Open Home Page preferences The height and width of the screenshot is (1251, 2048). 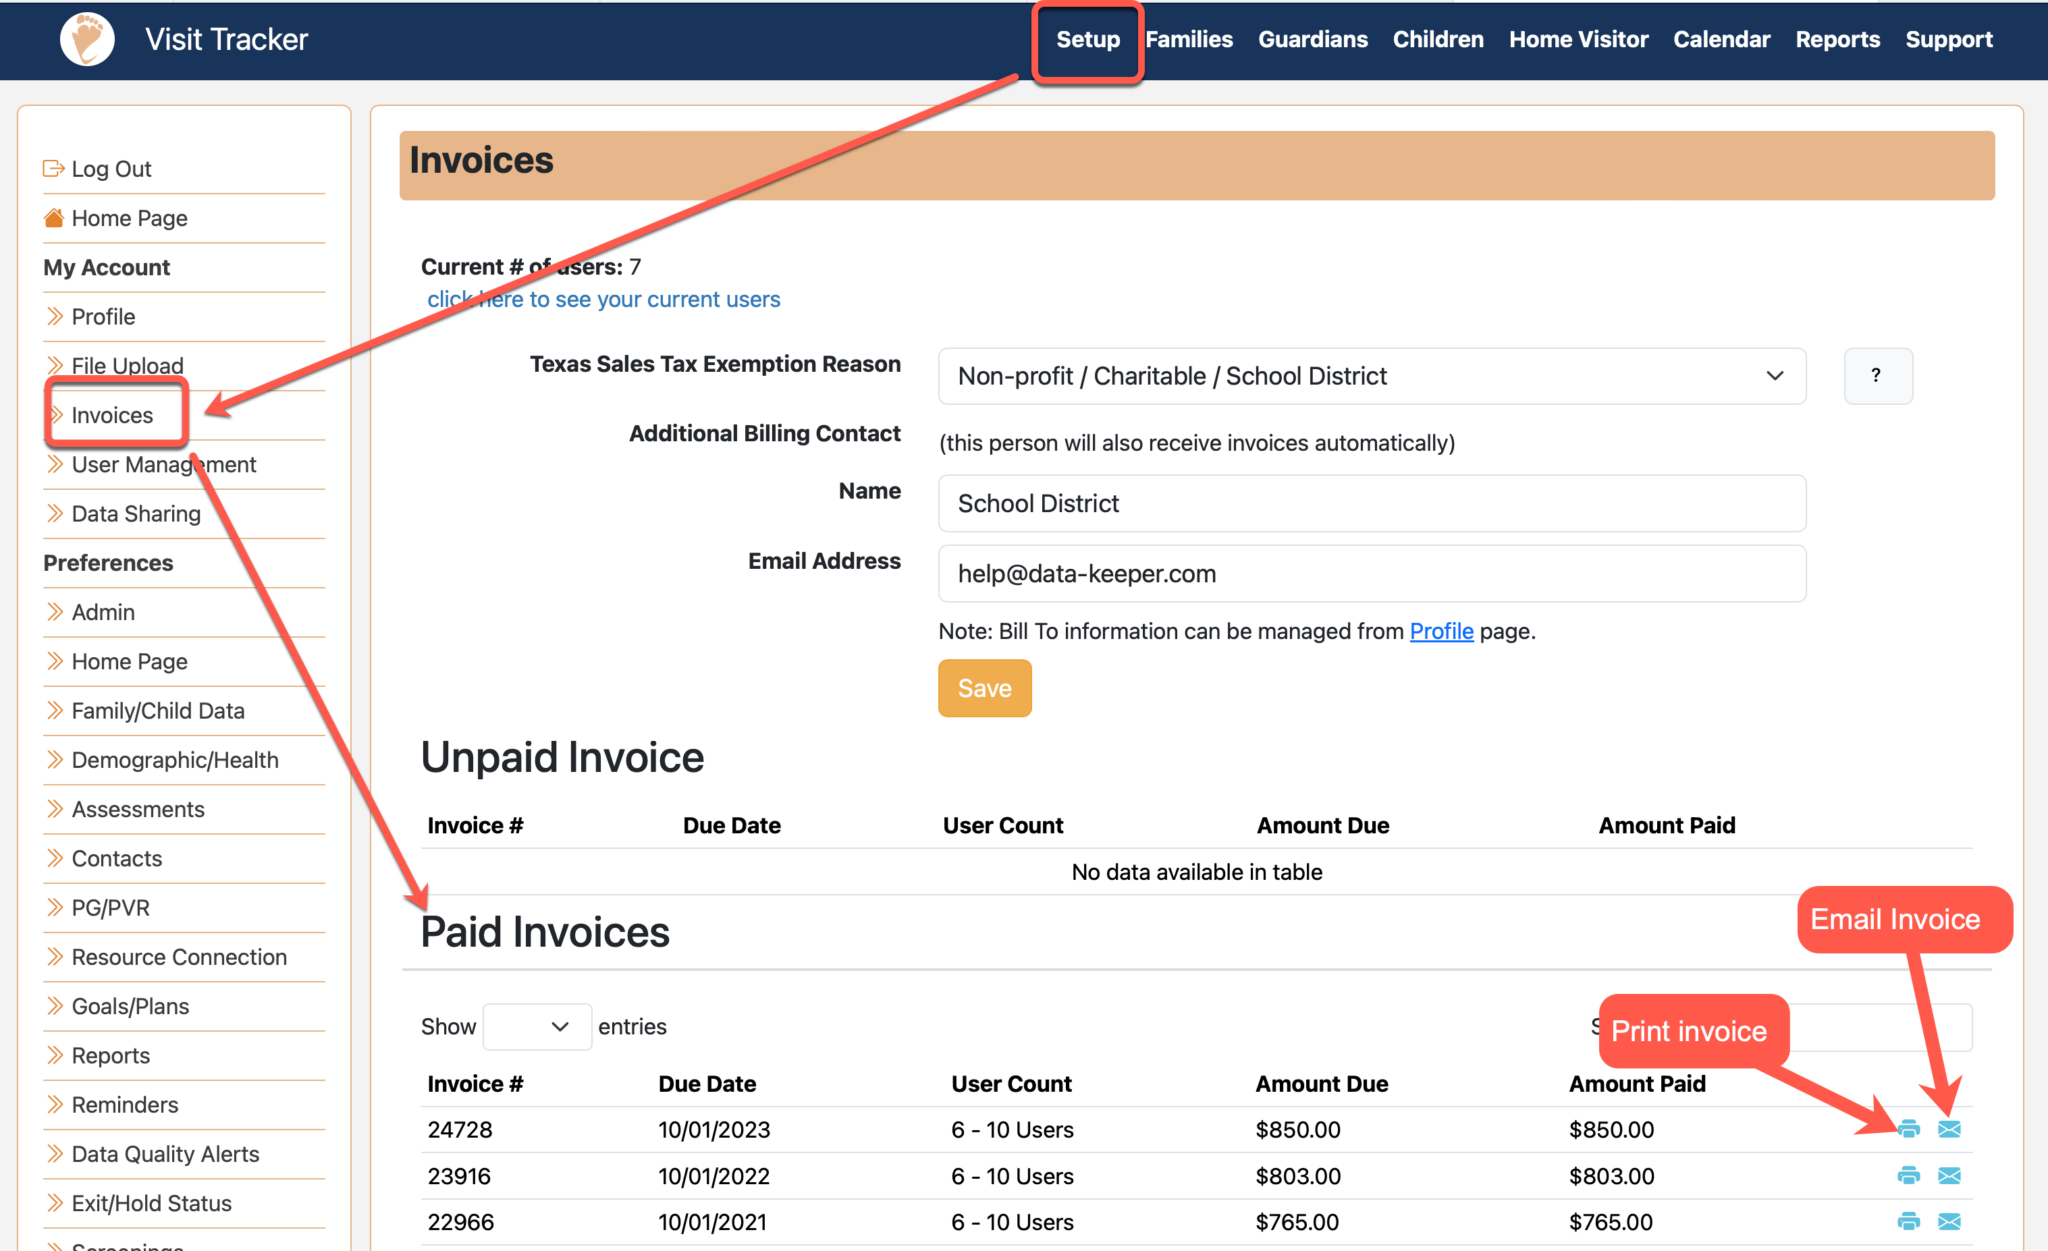pyautogui.click(x=129, y=661)
